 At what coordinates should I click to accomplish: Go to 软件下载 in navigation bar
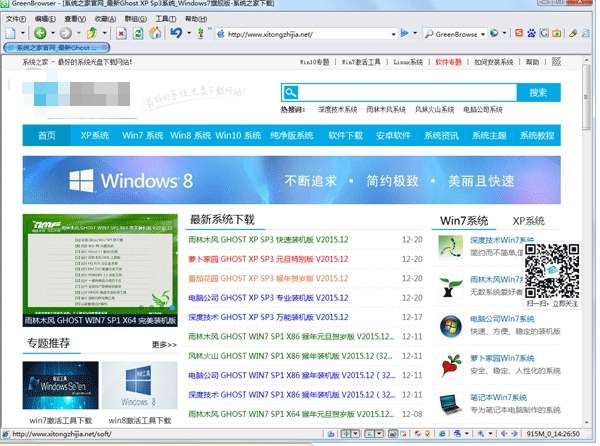(346, 135)
